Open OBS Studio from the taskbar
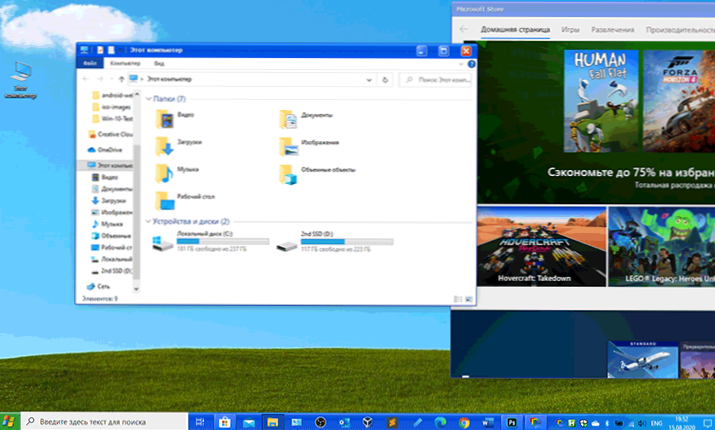The image size is (715, 430). click(321, 422)
